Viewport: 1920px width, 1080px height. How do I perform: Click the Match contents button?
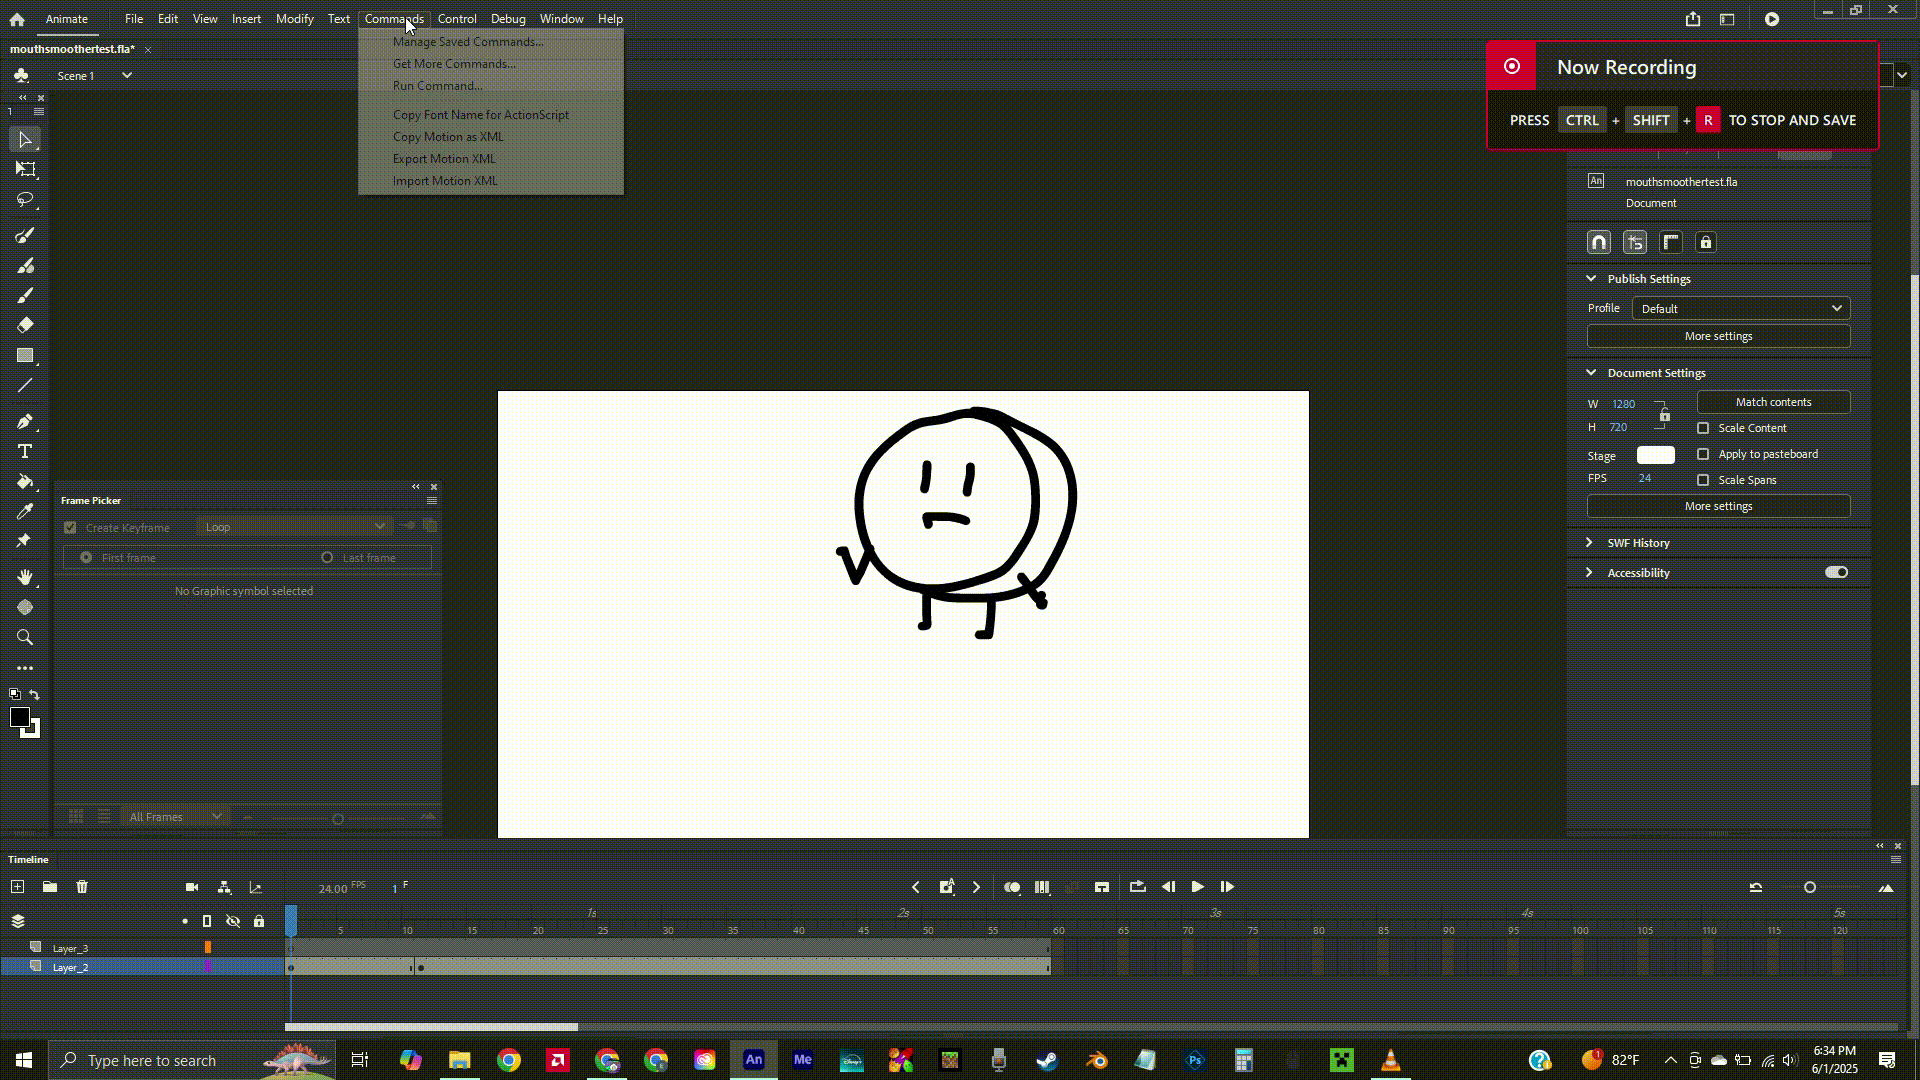coord(1773,402)
